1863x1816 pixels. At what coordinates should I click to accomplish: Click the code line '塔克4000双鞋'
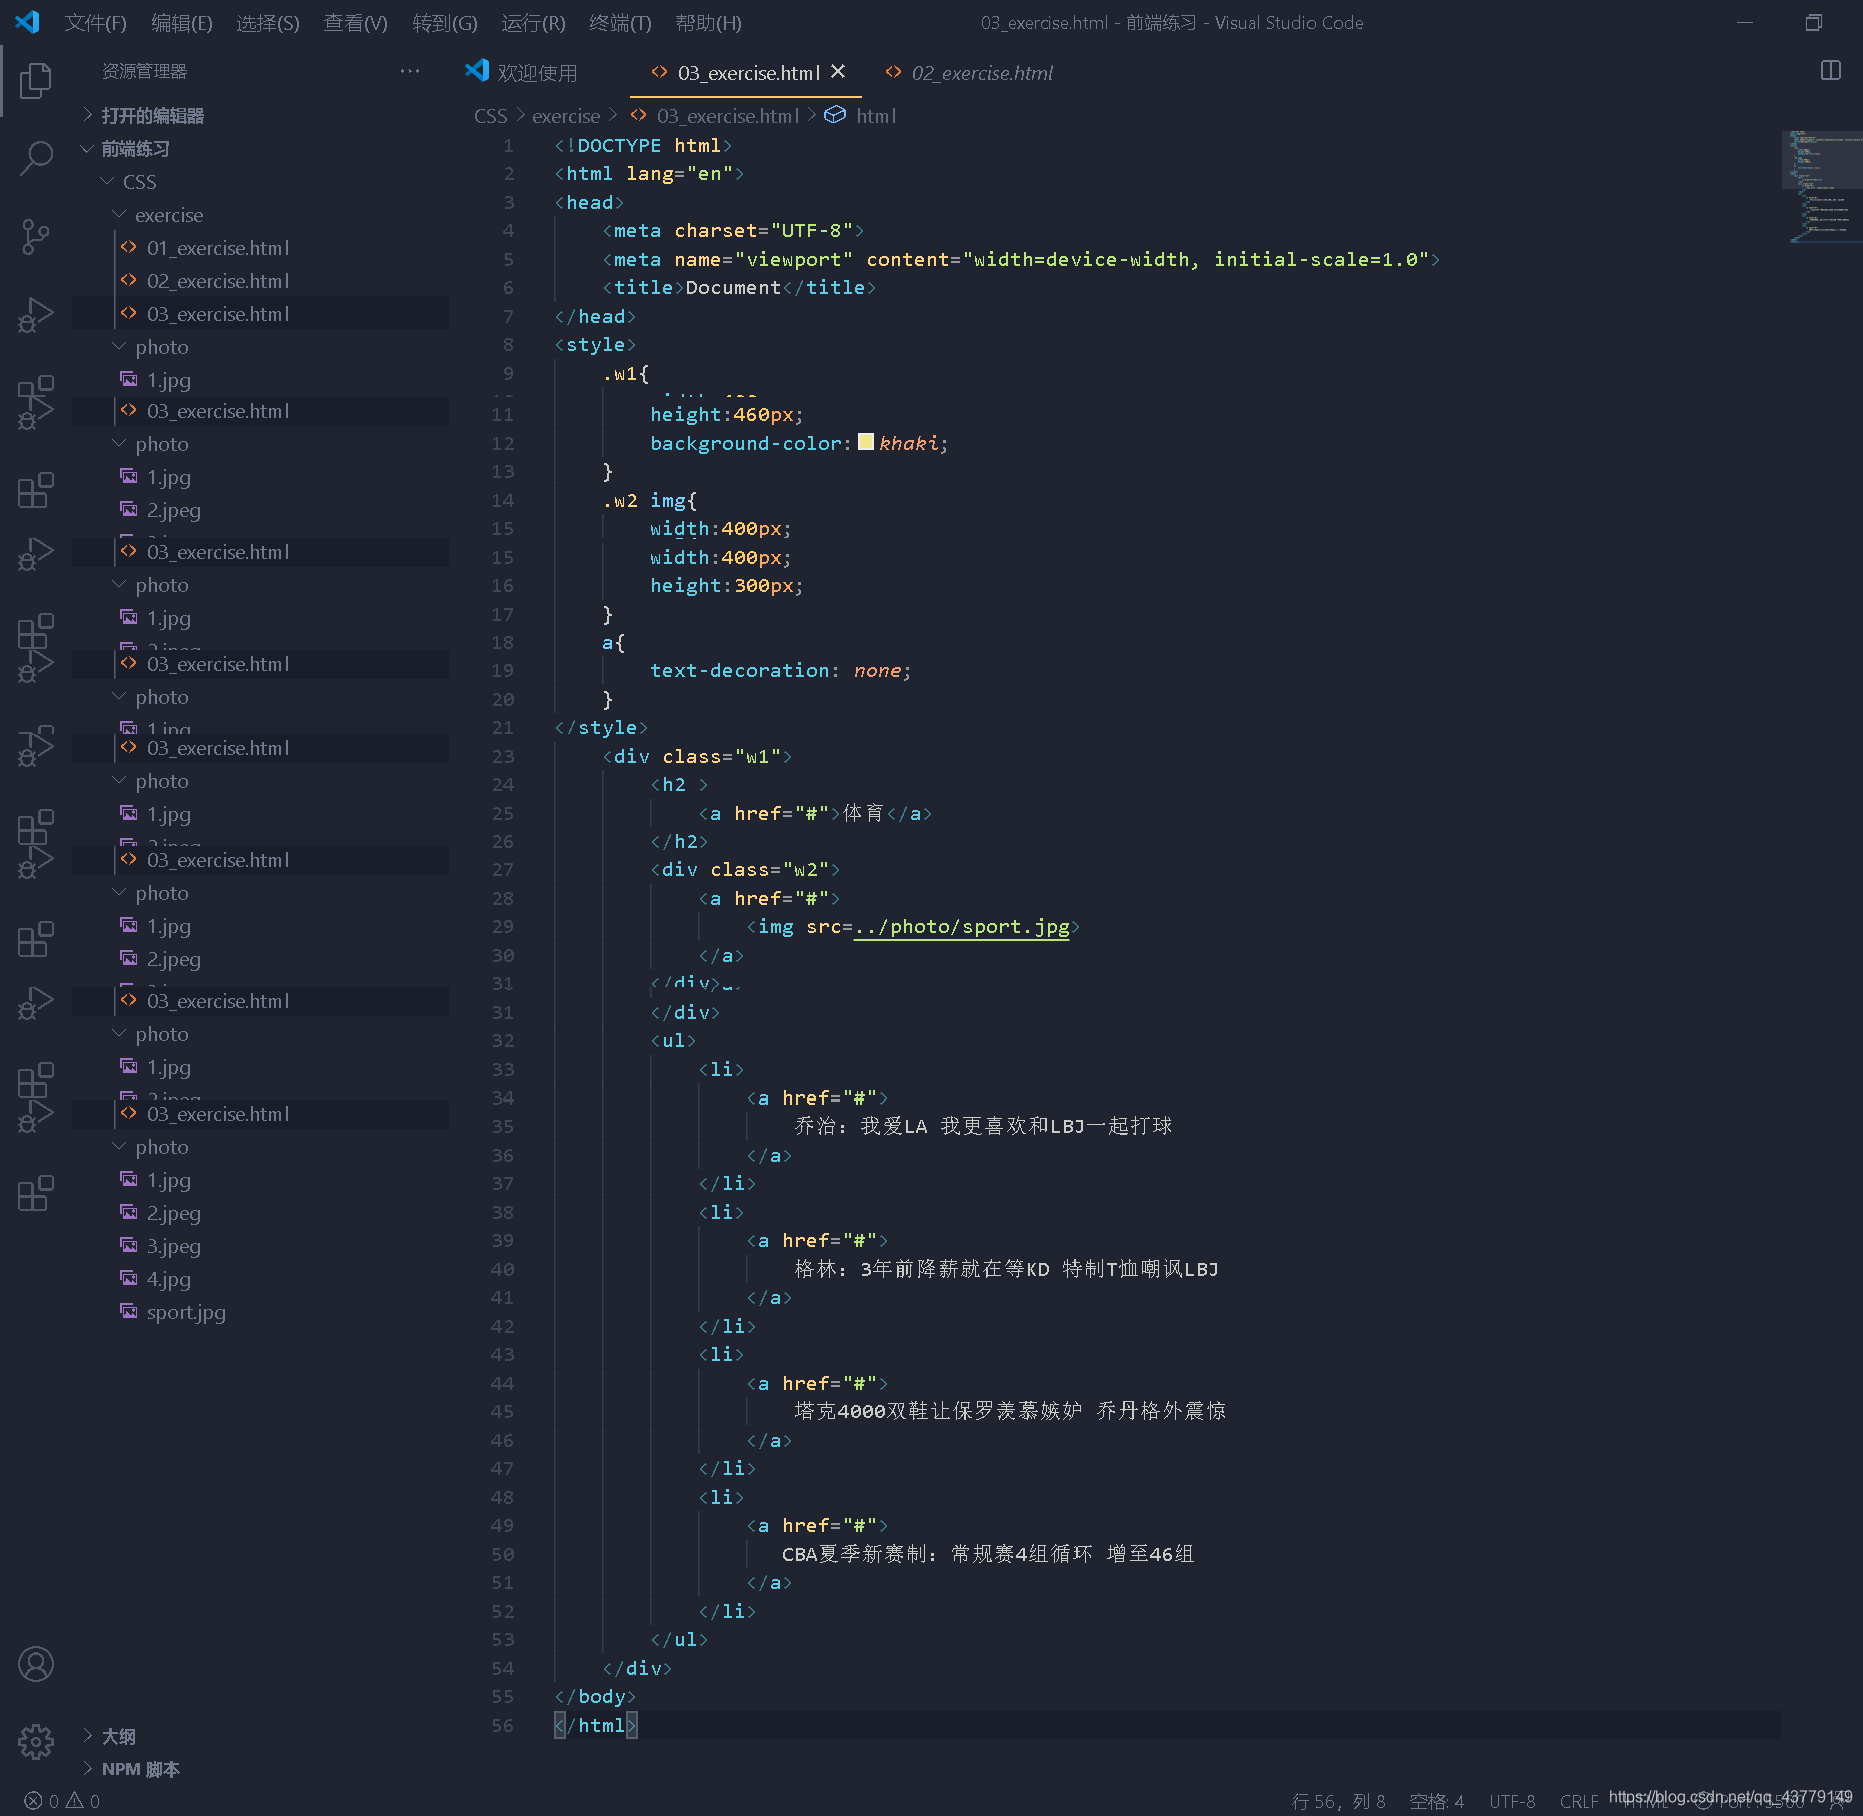click(x=1010, y=1411)
